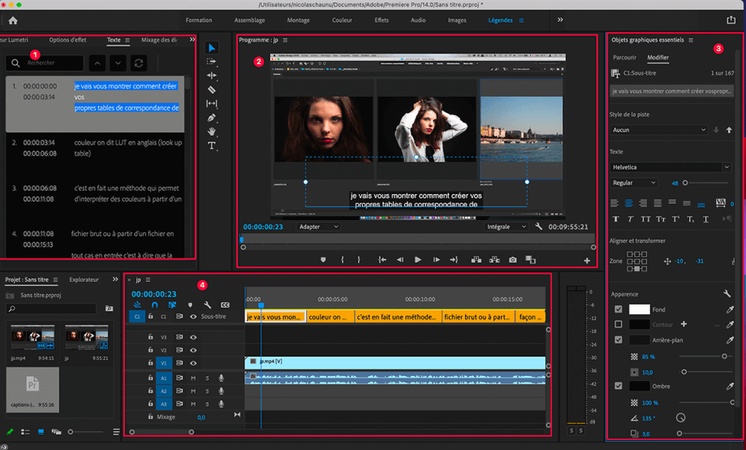Select the Pen tool
Viewport: 746px width, 450px height.
(x=212, y=117)
